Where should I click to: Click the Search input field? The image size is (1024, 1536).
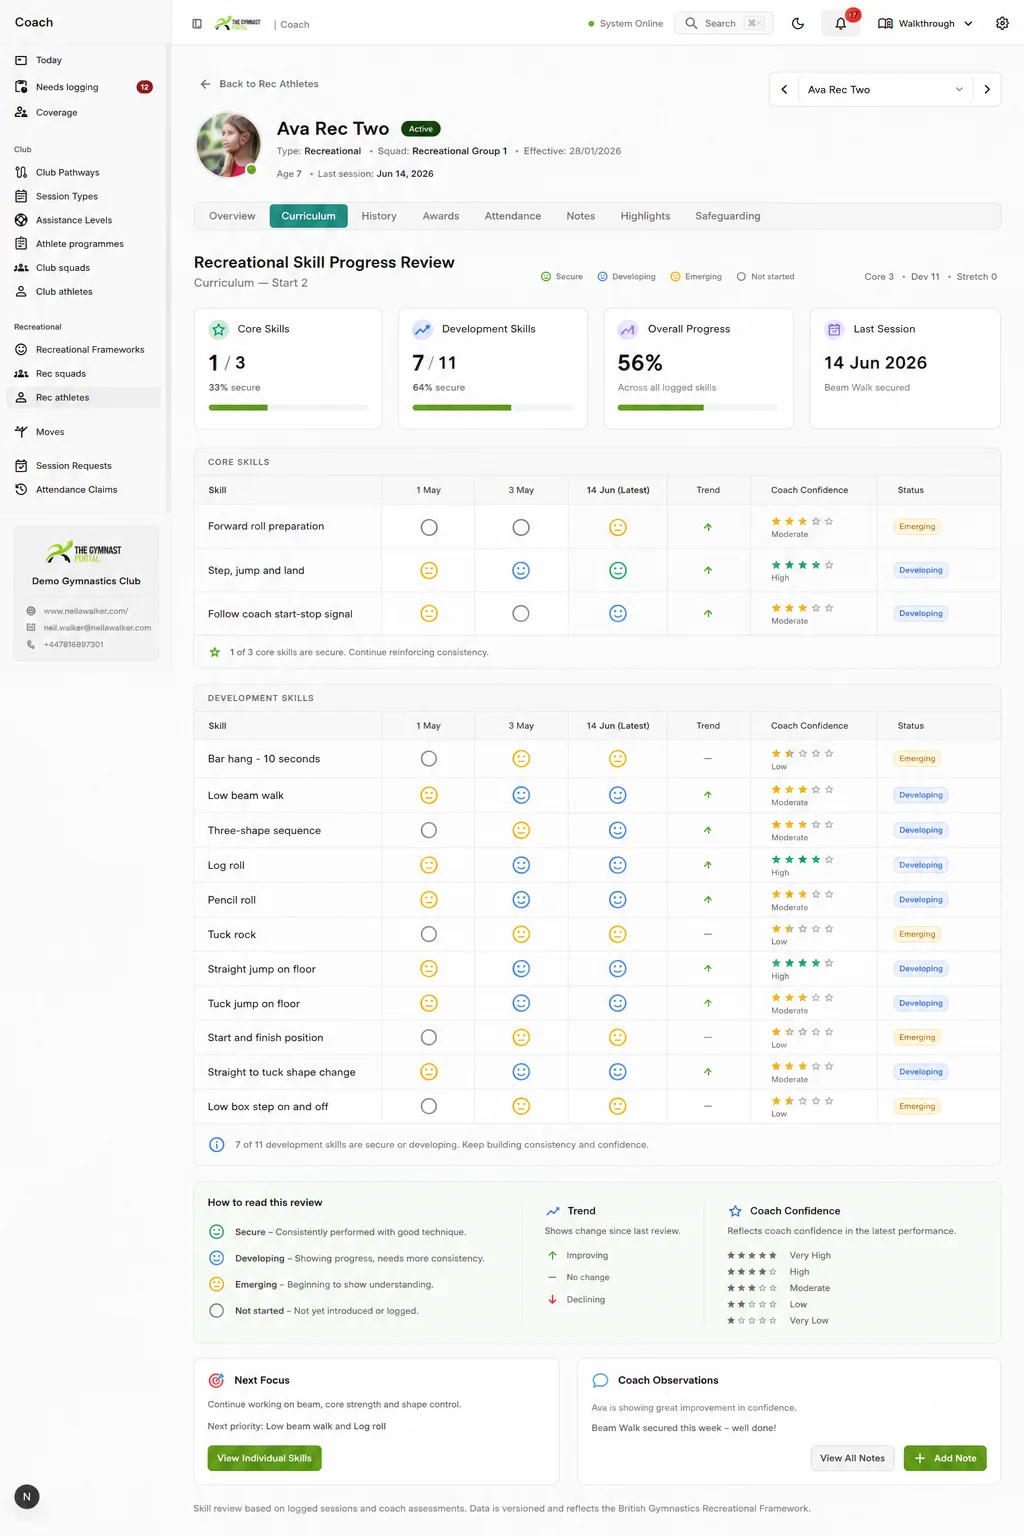click(x=724, y=23)
